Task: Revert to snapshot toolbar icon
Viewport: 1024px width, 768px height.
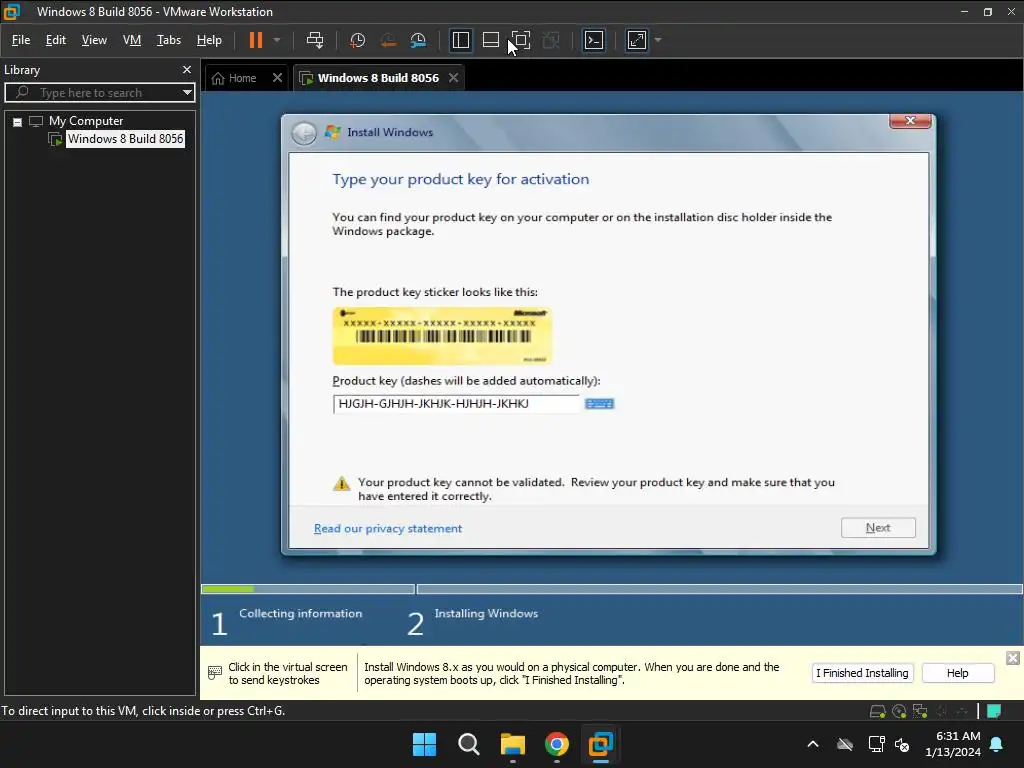Action: pyautogui.click(x=388, y=40)
